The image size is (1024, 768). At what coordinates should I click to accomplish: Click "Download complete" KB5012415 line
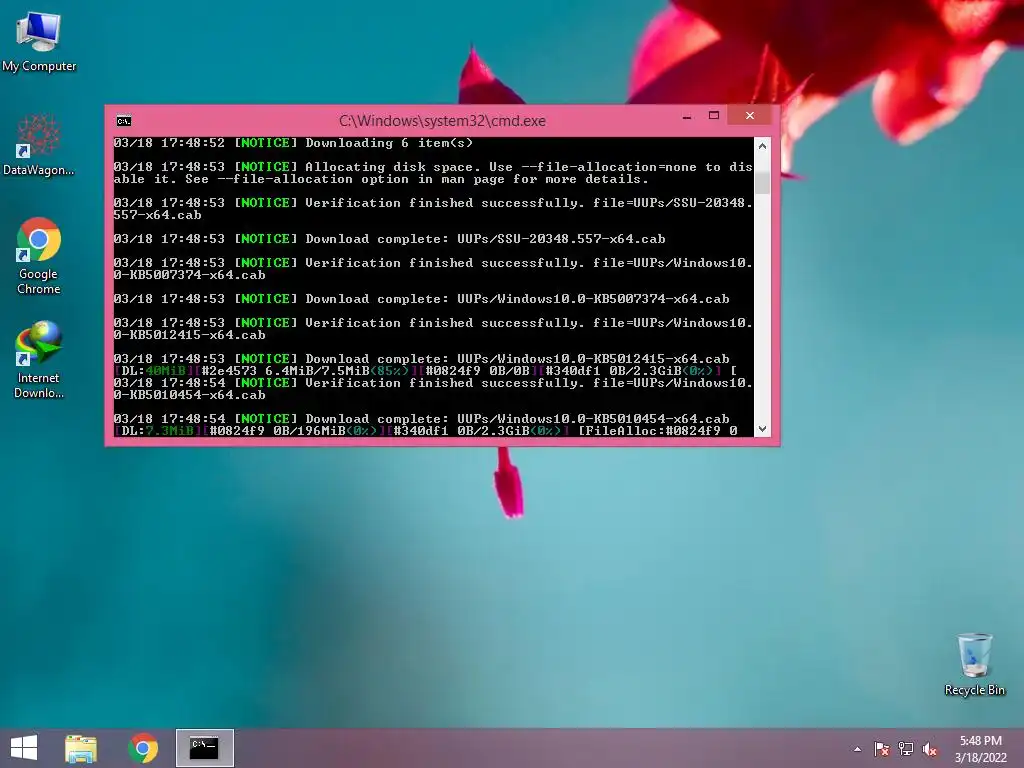click(421, 359)
